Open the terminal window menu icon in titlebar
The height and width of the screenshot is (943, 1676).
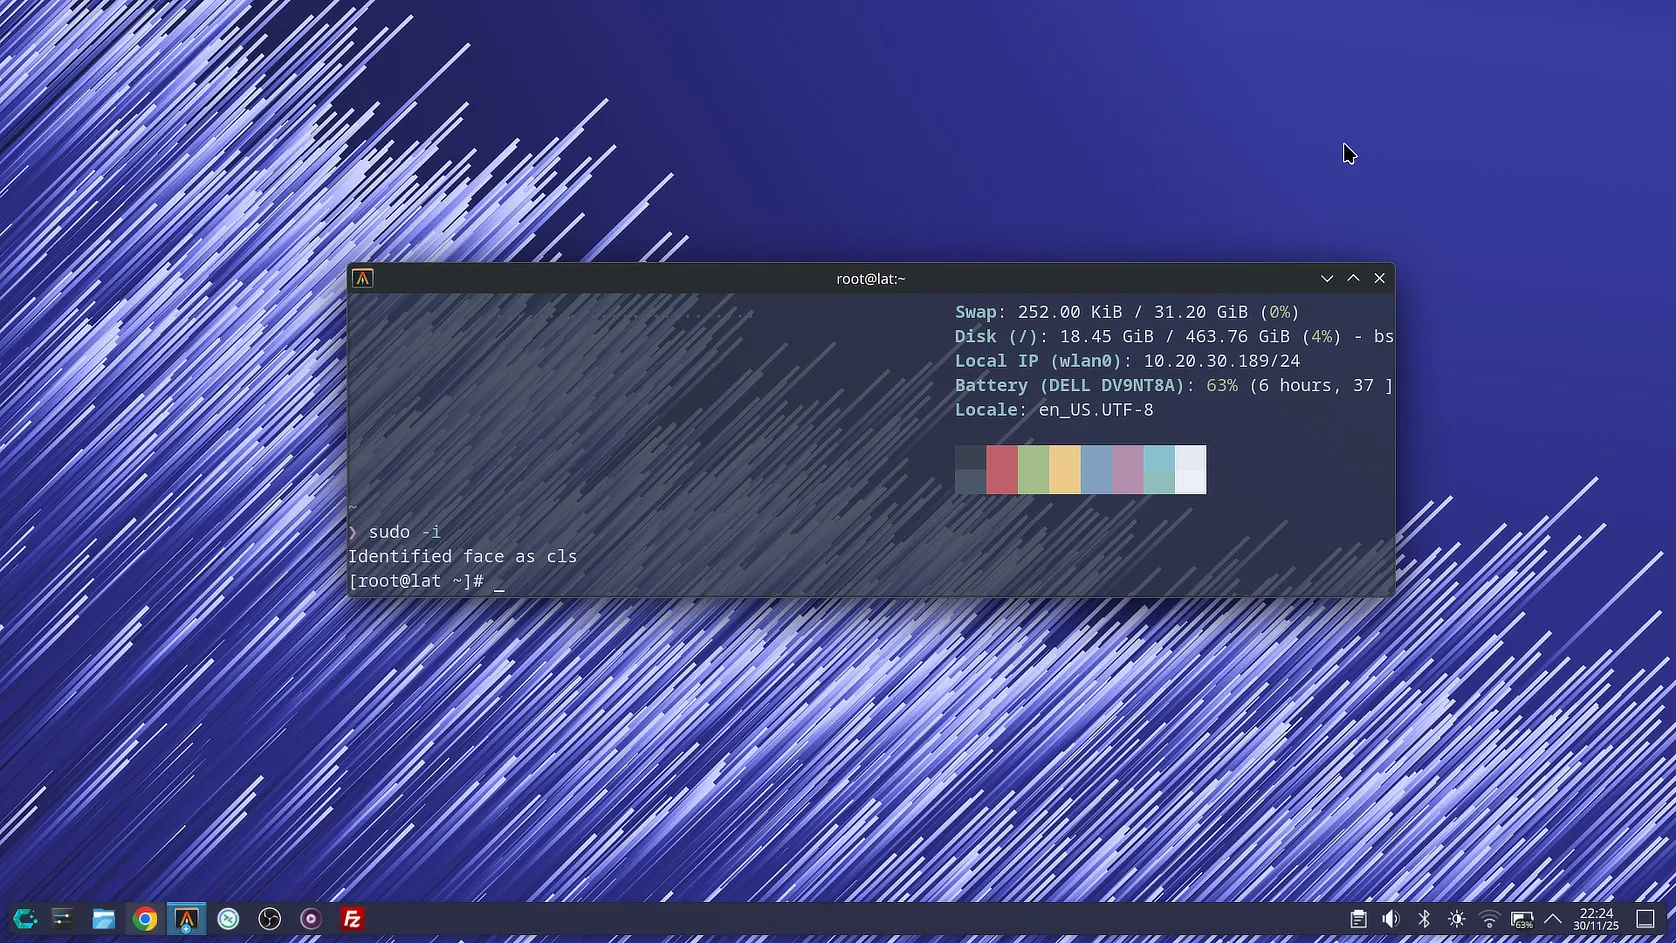click(x=363, y=278)
